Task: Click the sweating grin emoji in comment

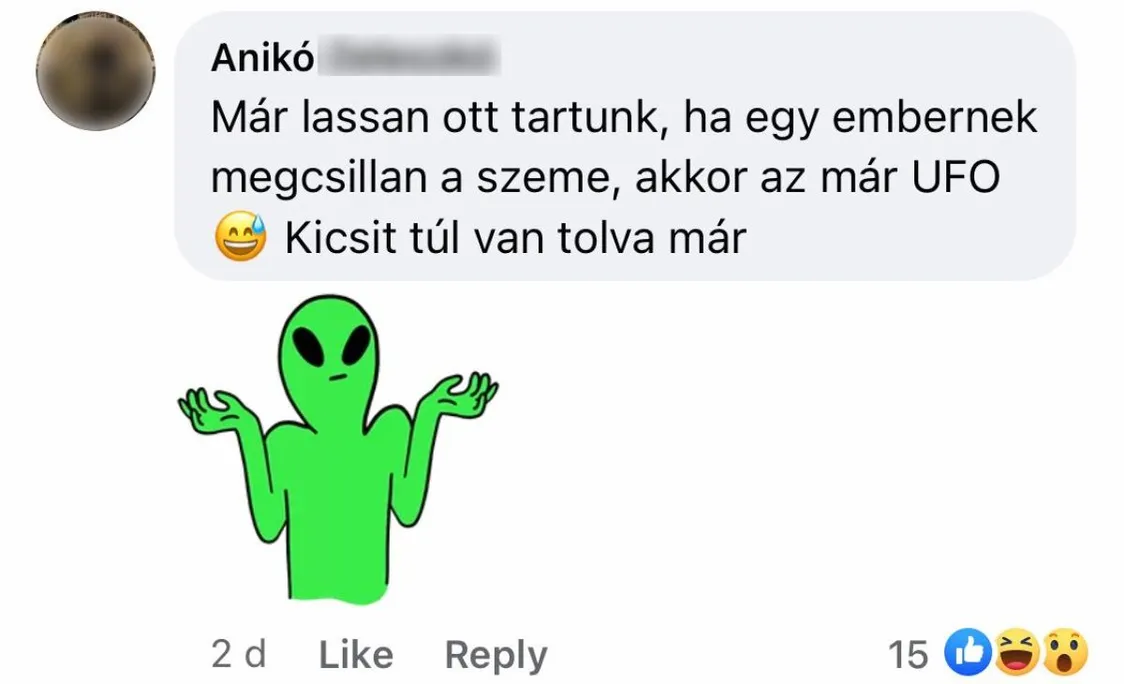Action: tap(241, 236)
